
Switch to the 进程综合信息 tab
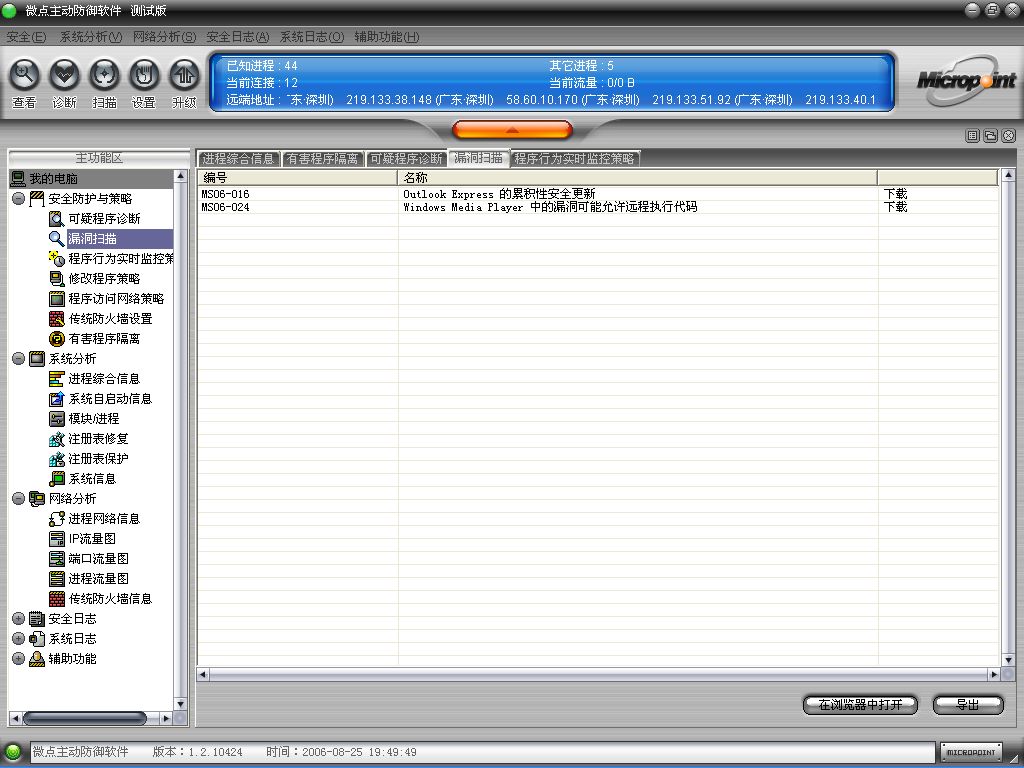click(238, 159)
